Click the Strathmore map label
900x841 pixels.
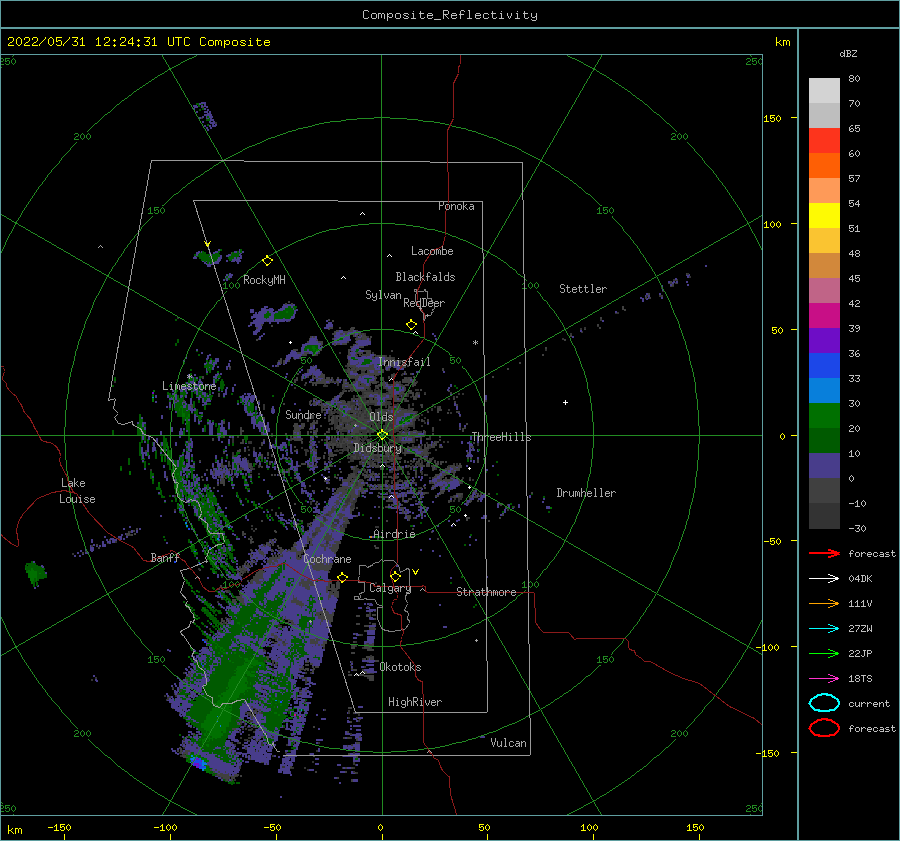point(486,592)
